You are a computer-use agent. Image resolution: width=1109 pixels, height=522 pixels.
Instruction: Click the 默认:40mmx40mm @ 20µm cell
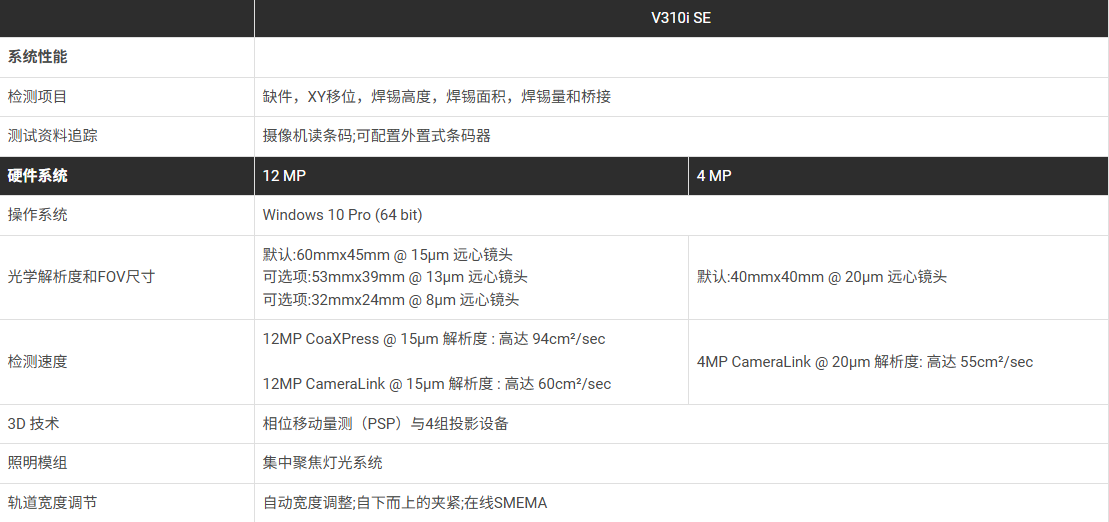[x=821, y=277]
